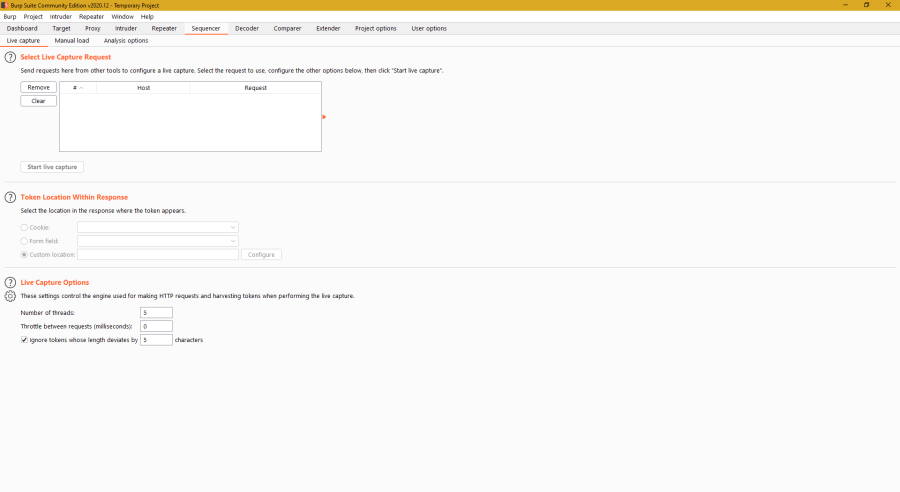Screen dimensions: 900x492
Task: Toggle Ignore tokens whose length deviates checkbox
Action: point(25,340)
